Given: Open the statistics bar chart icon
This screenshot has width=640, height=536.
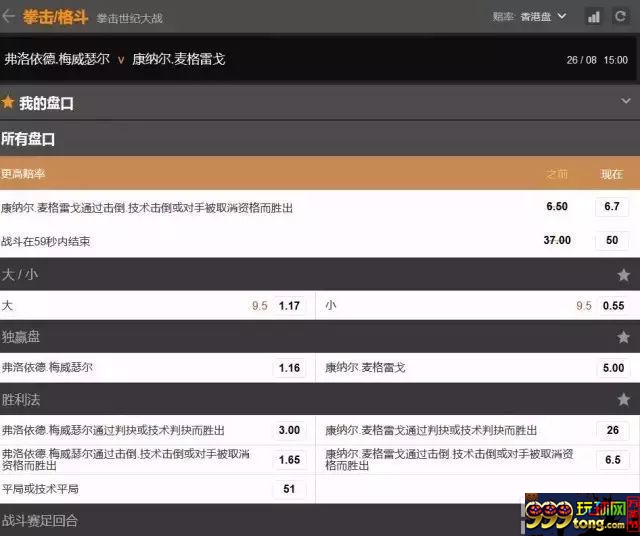Looking at the screenshot, I should [594, 16].
